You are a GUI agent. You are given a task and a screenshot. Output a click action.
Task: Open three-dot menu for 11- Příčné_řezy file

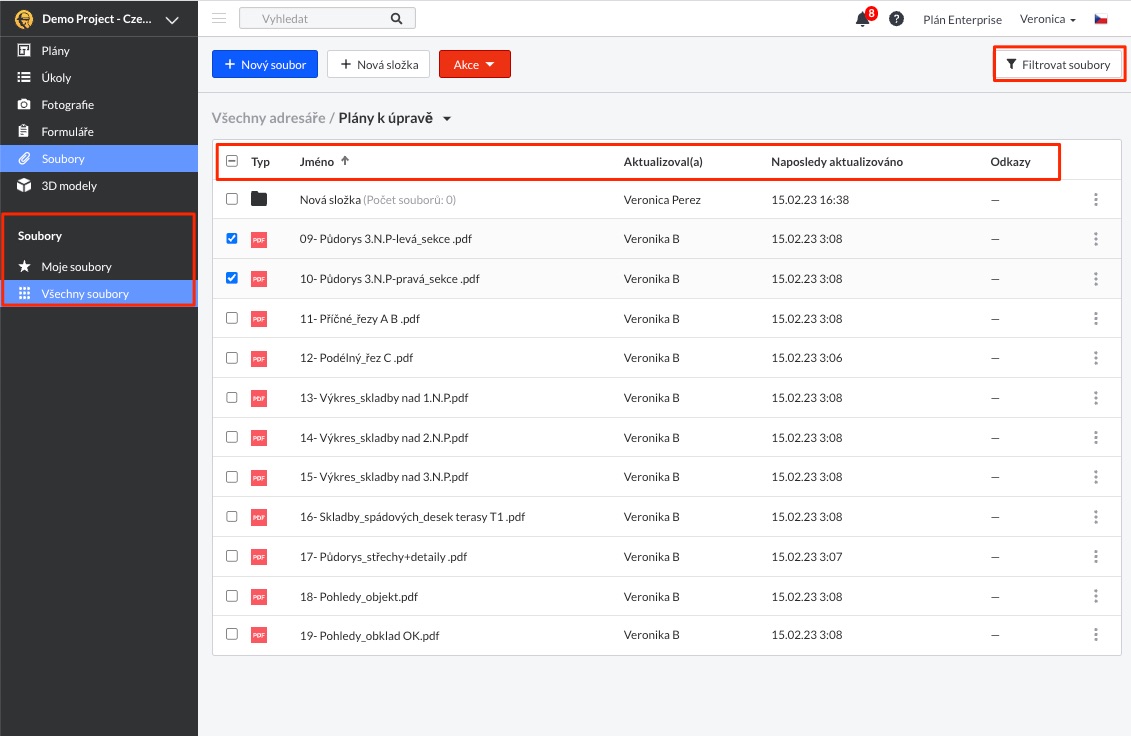point(1096,318)
